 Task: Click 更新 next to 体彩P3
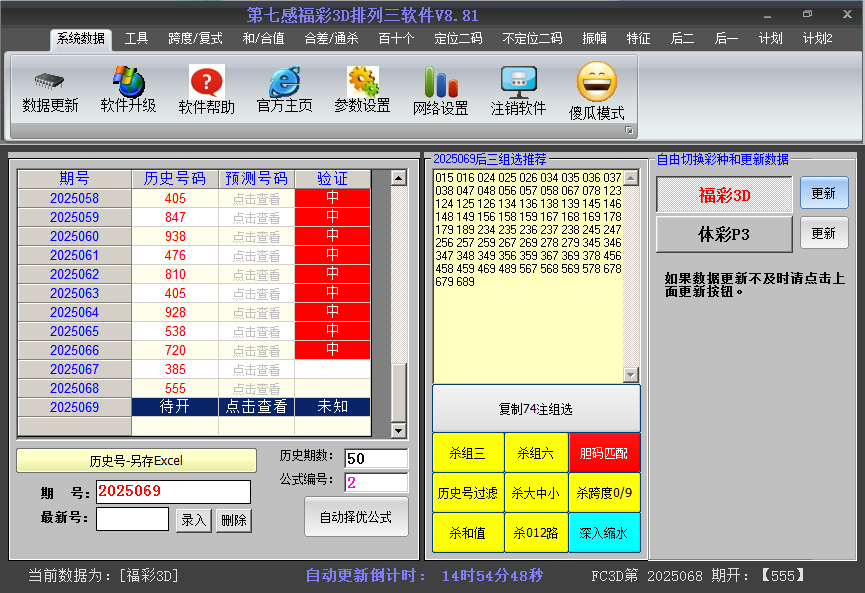[824, 233]
